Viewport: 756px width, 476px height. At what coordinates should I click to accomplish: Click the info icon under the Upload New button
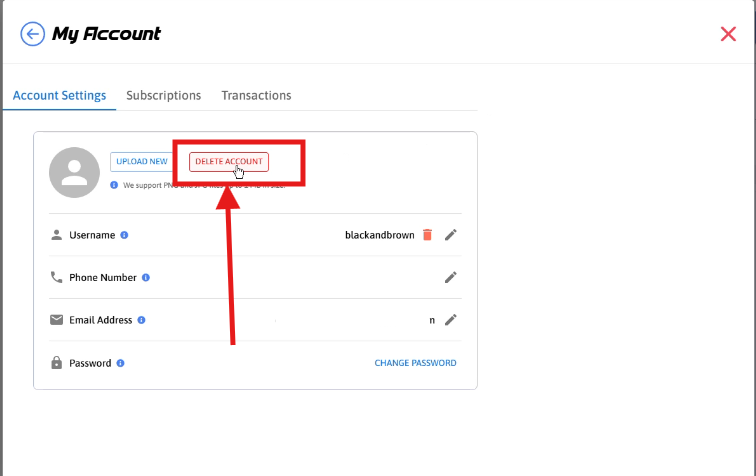pos(114,185)
